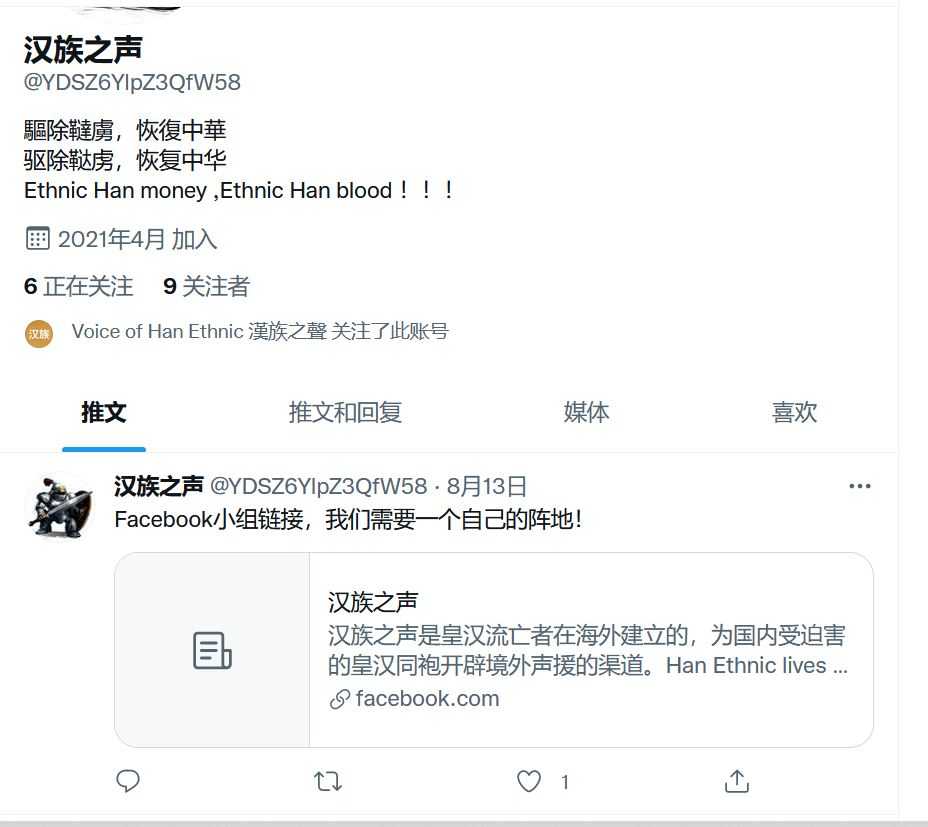The width and height of the screenshot is (928, 827).
Task: Click the chain link icon by facebook.com
Action: coord(340,699)
